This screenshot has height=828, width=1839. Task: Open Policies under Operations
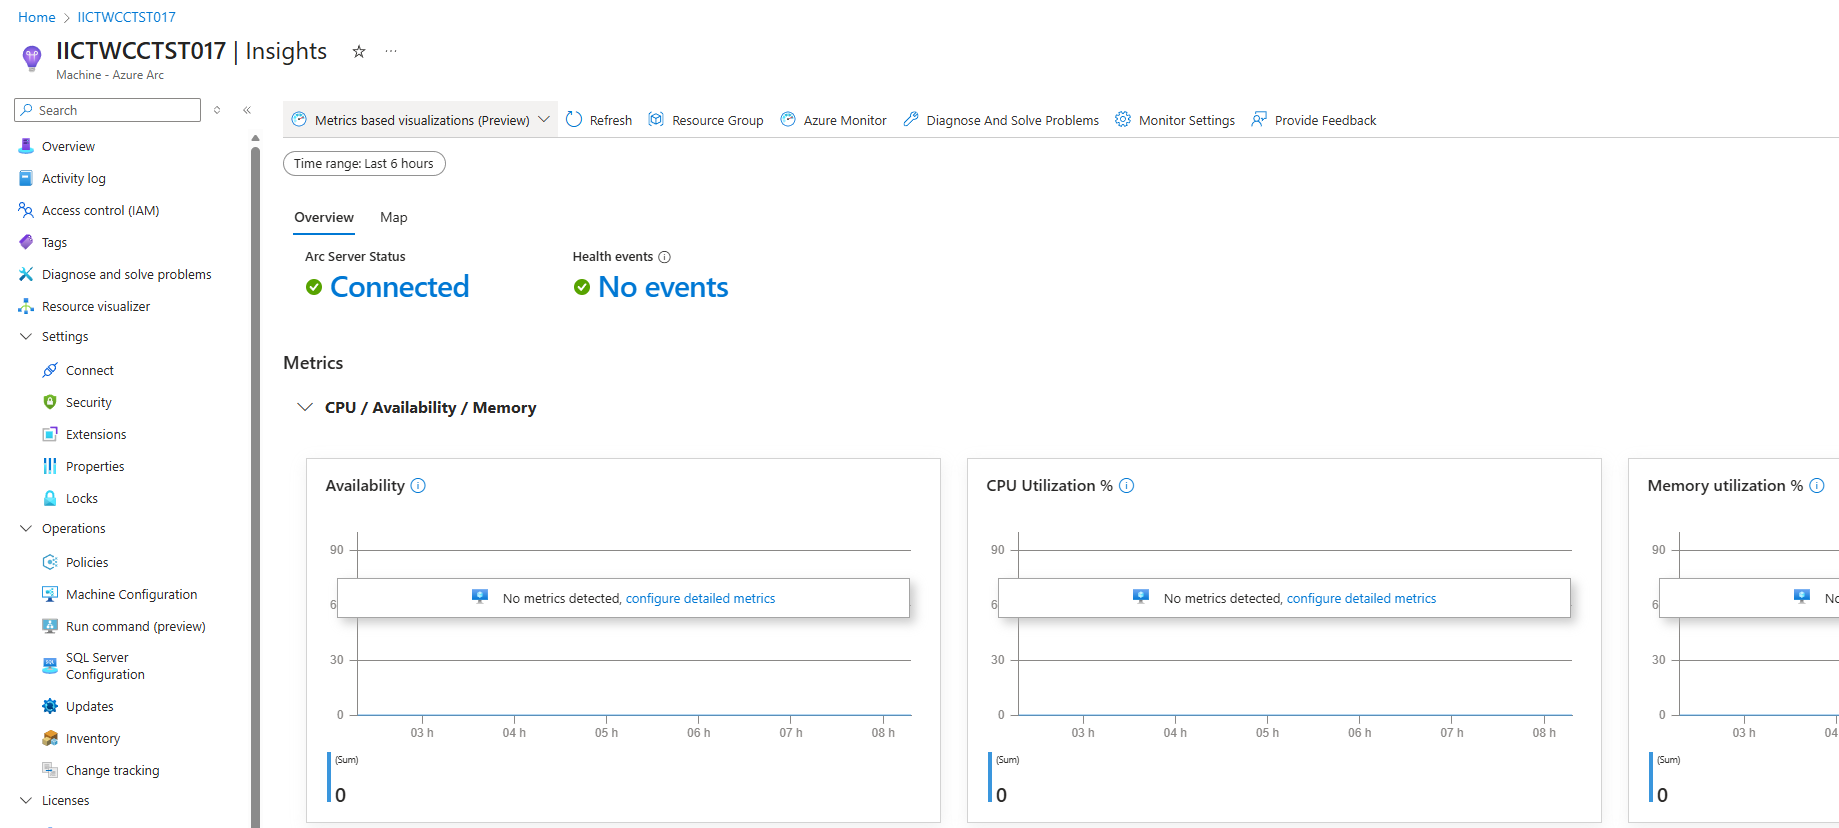(x=87, y=562)
